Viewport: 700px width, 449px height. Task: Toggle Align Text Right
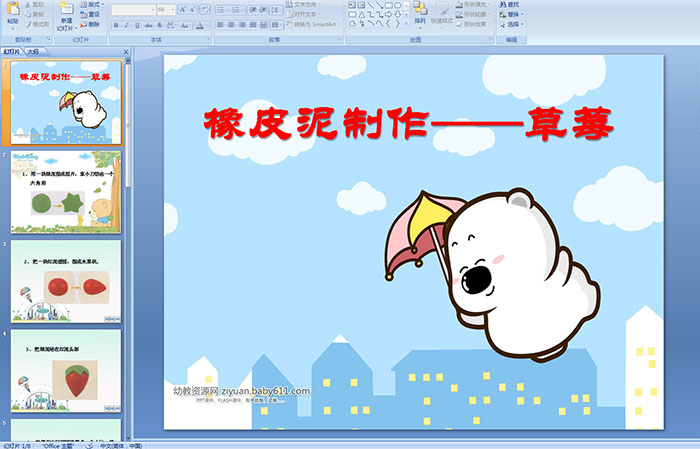(x=242, y=25)
